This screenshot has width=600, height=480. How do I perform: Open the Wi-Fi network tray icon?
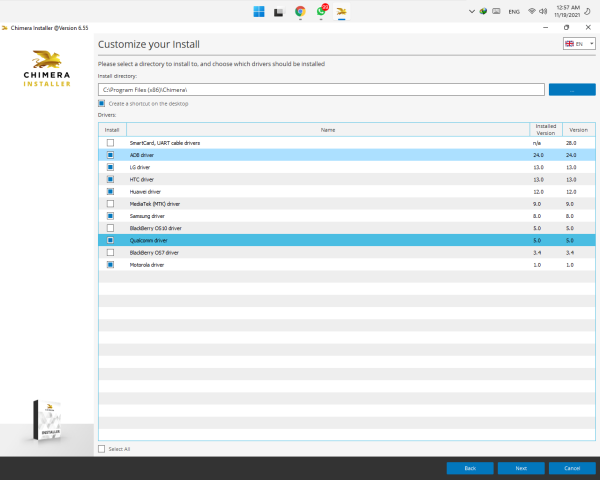pyautogui.click(x=532, y=11)
